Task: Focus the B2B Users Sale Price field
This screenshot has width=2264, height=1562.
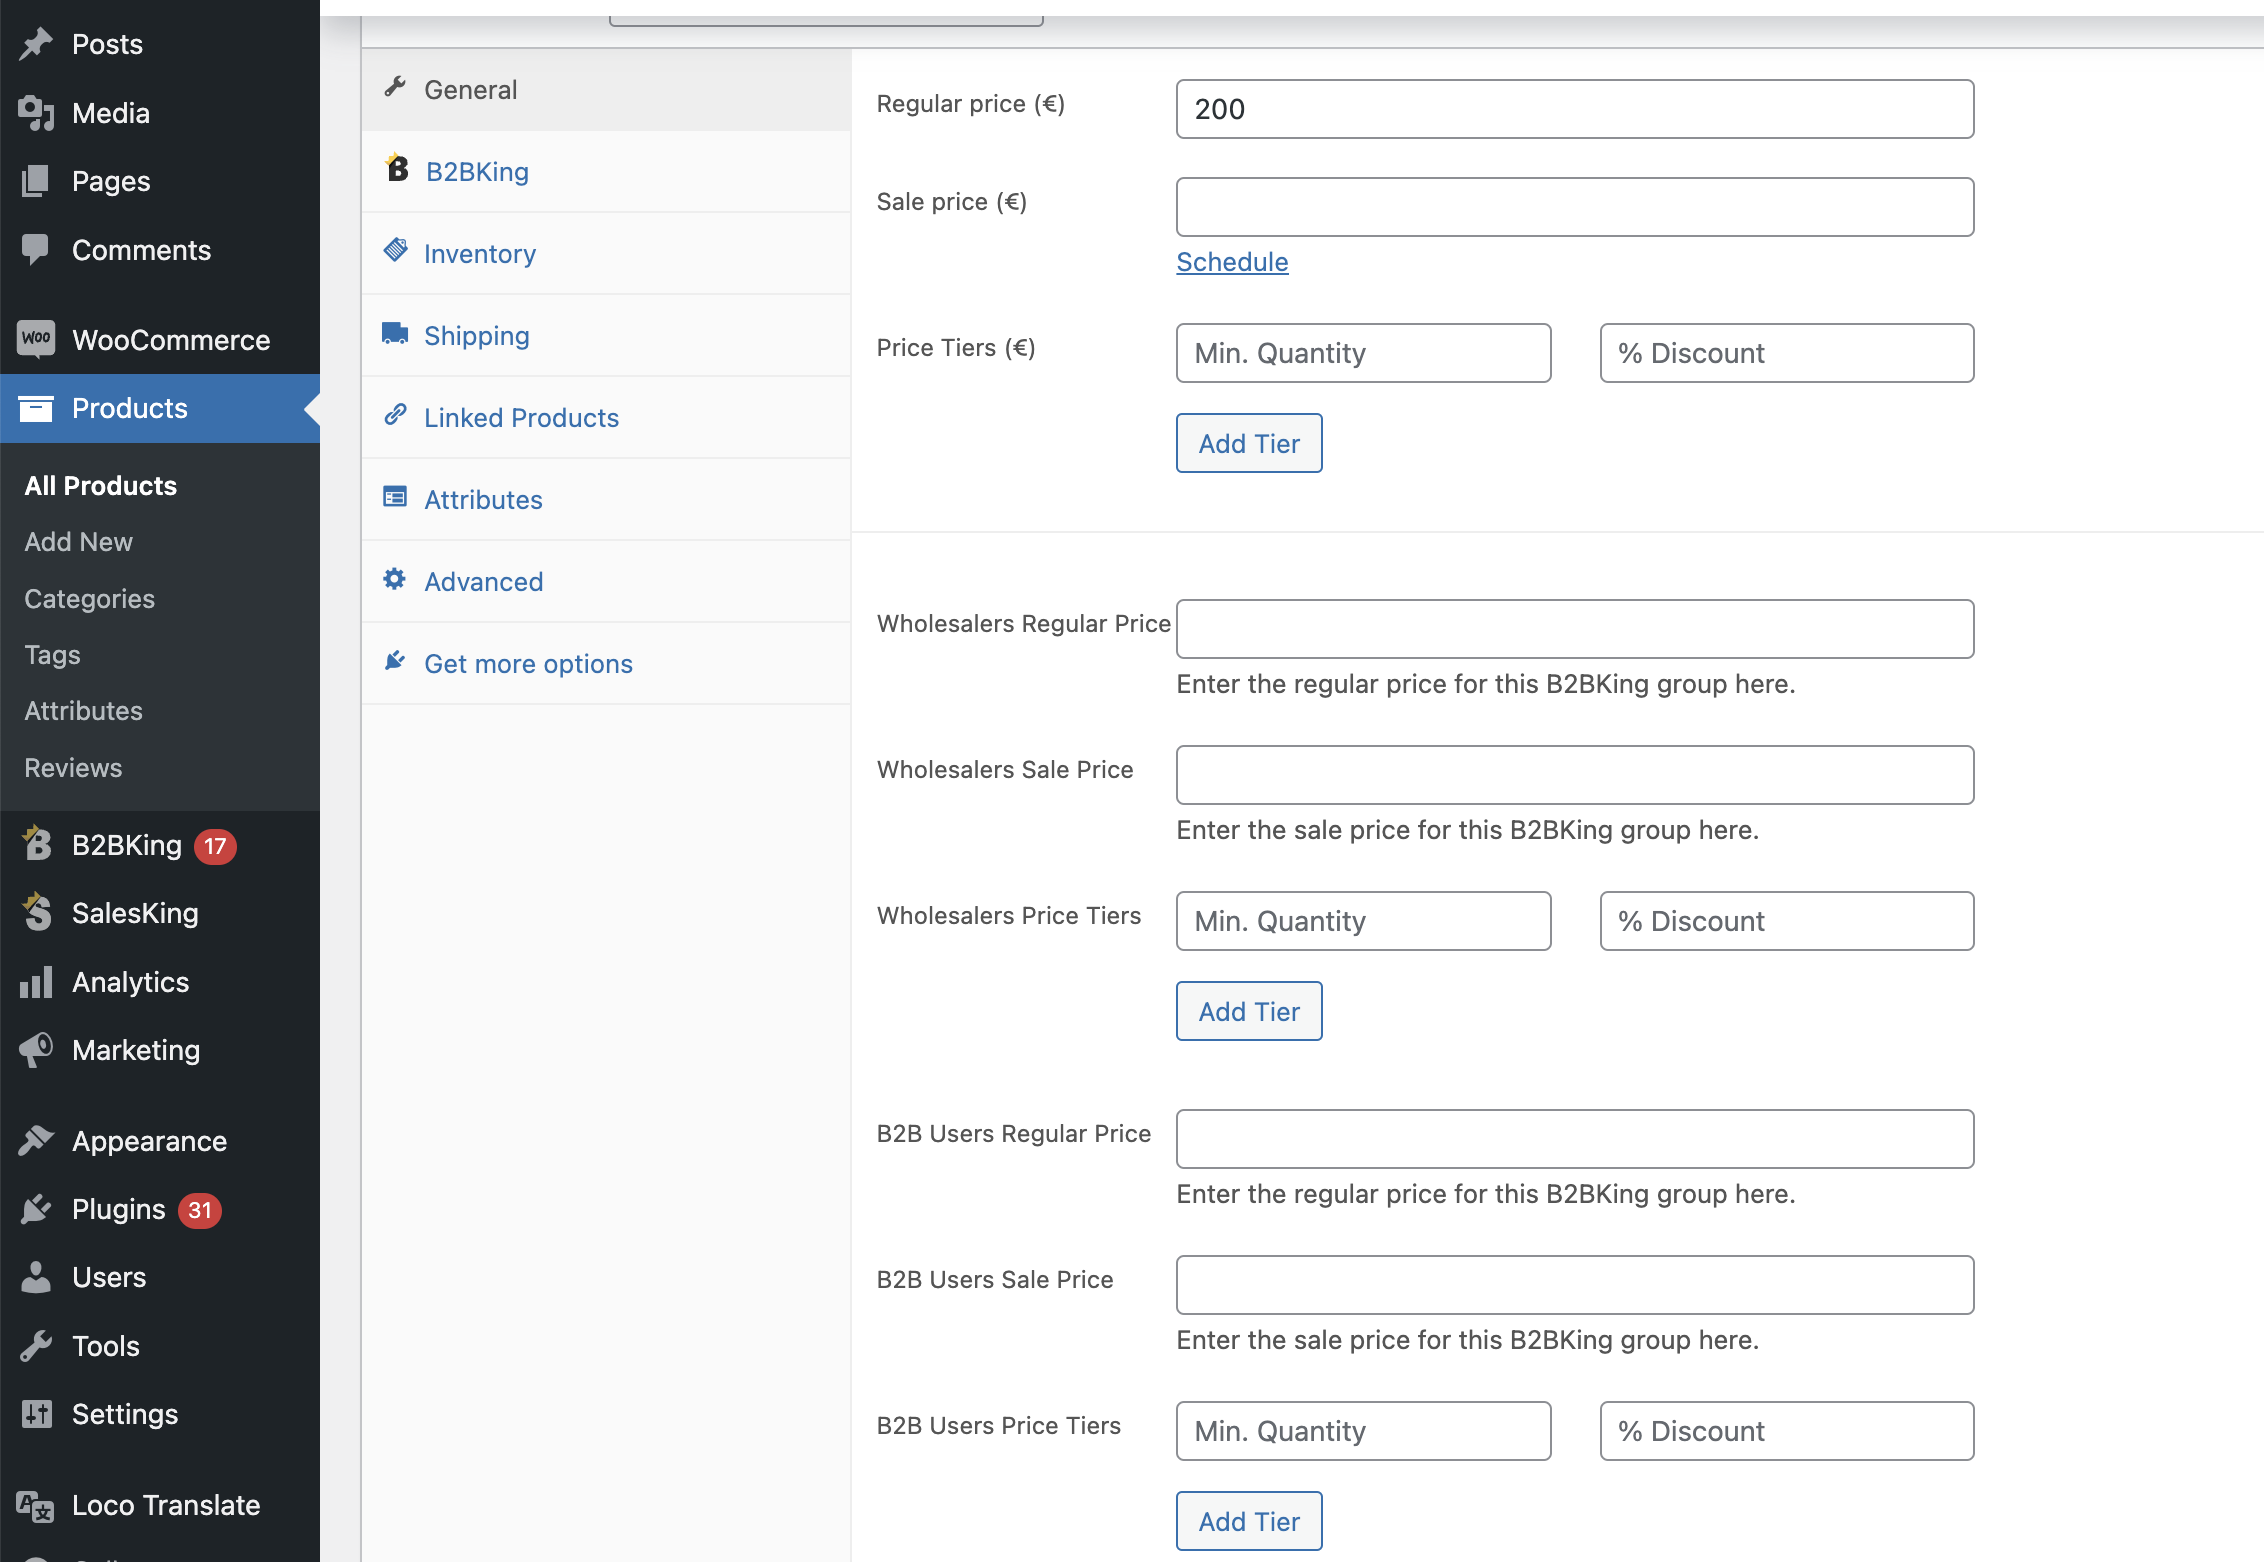Action: pyautogui.click(x=1575, y=1285)
